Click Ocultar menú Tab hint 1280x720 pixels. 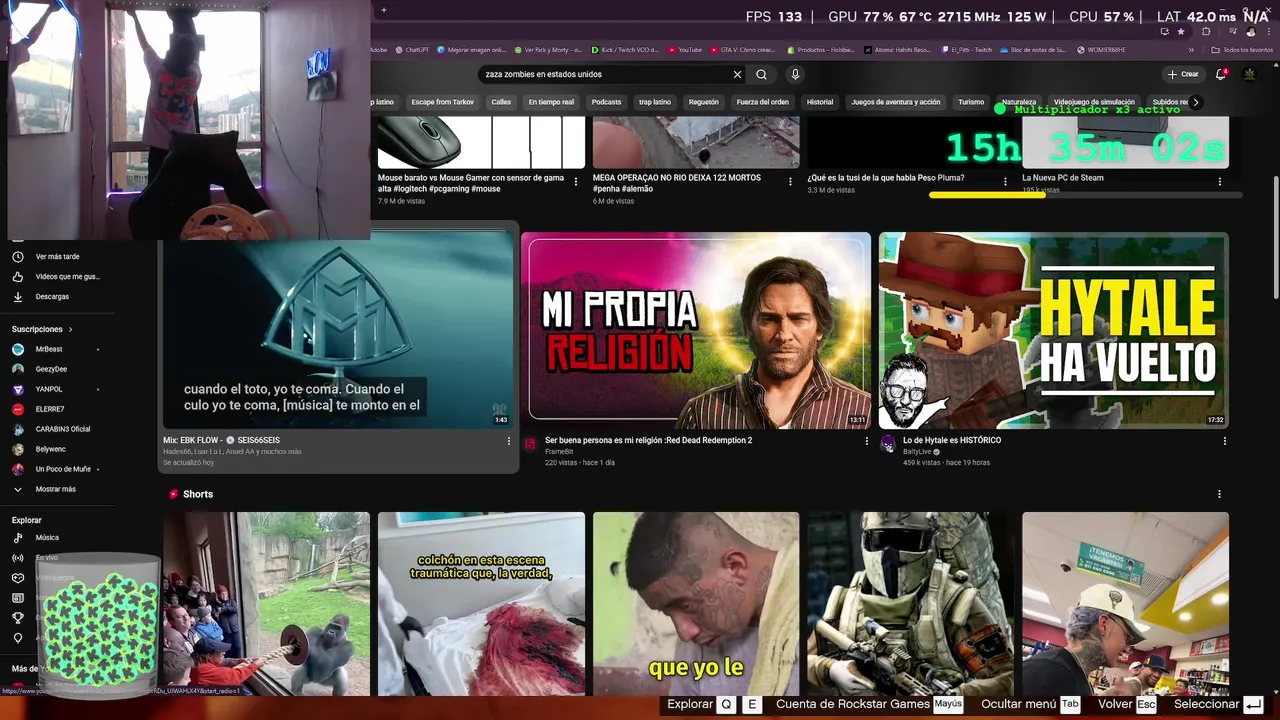click(1031, 704)
